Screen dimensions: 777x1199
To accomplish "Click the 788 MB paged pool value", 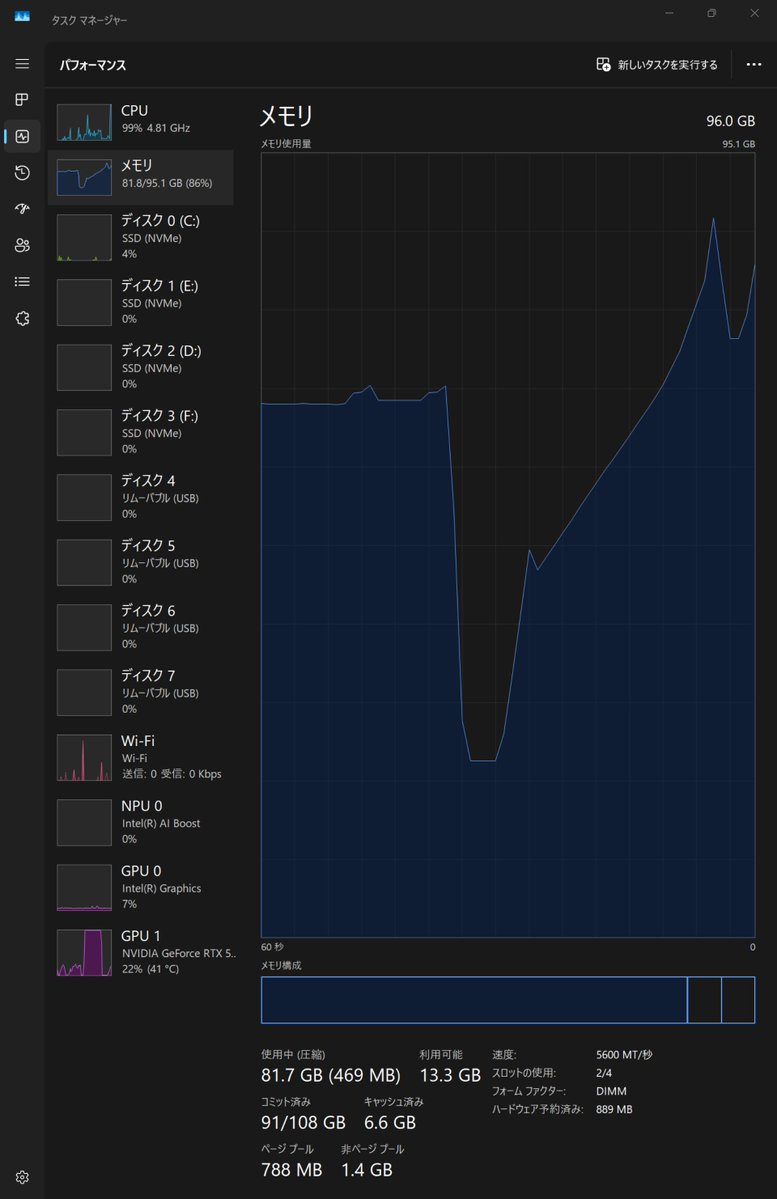I will [291, 1170].
